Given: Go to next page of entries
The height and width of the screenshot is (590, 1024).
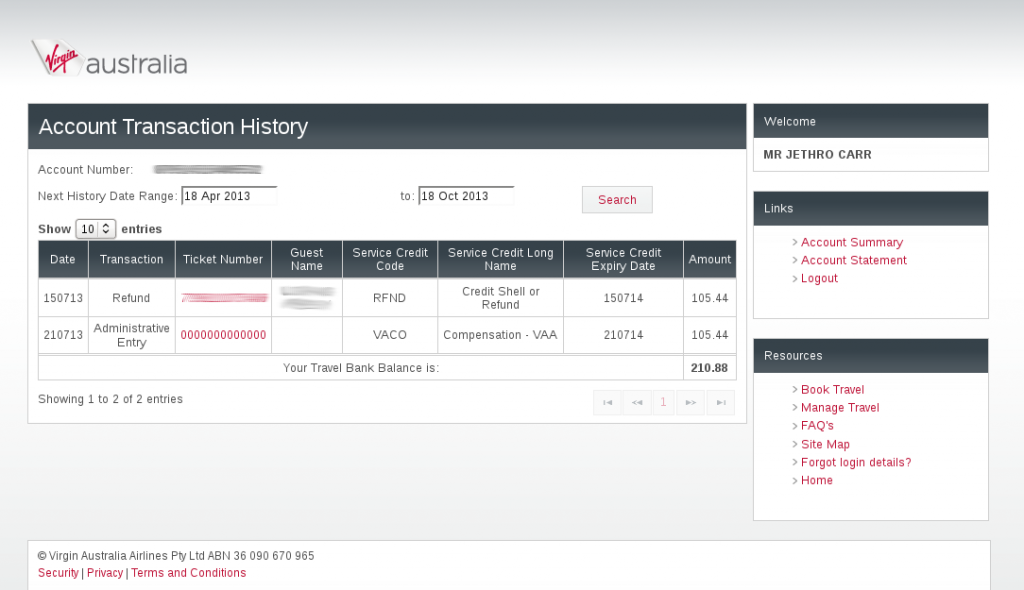Looking at the screenshot, I should tap(690, 402).
